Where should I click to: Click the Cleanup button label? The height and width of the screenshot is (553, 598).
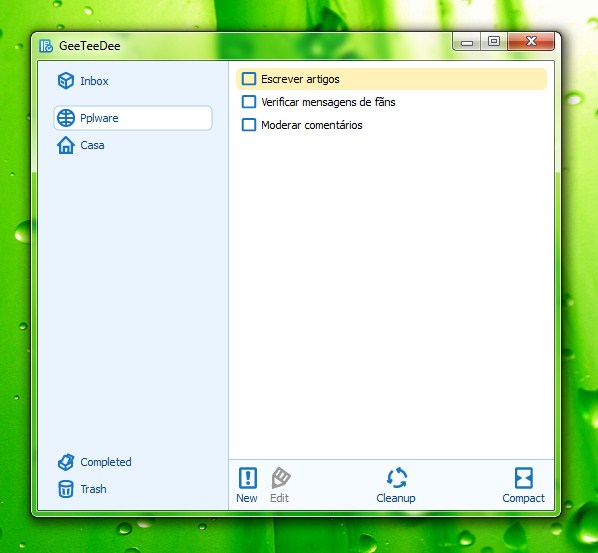tap(396, 498)
